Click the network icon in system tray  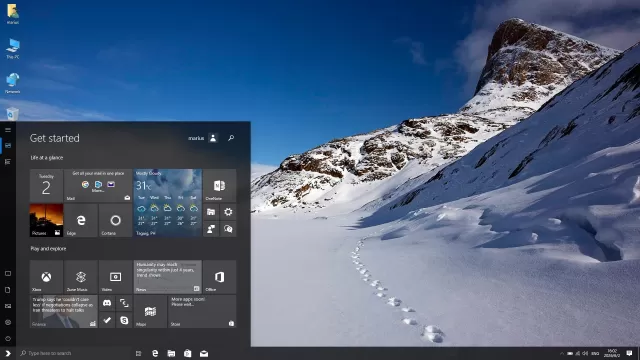click(x=578, y=353)
